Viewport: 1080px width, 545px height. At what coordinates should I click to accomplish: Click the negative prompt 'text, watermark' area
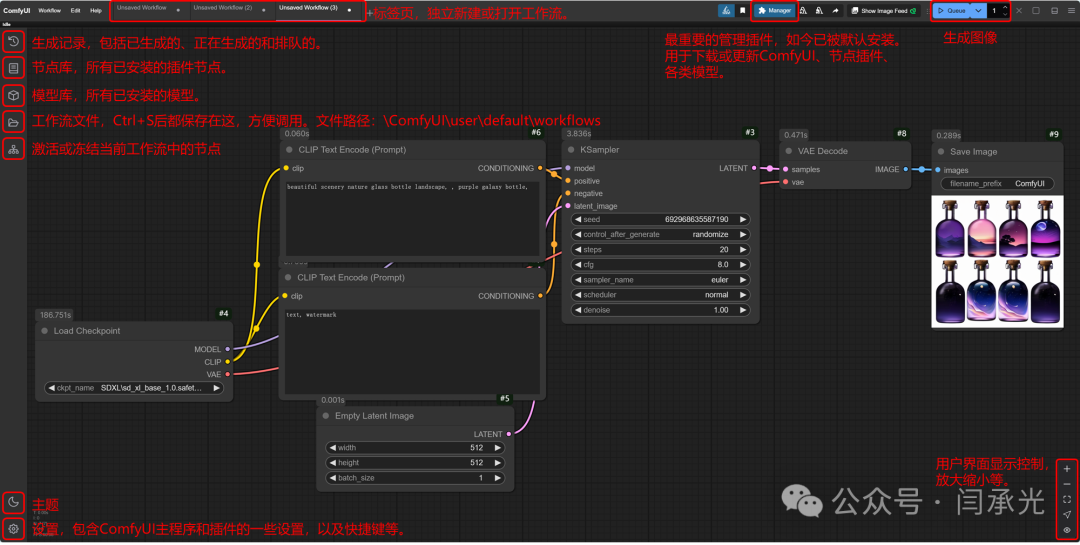412,351
